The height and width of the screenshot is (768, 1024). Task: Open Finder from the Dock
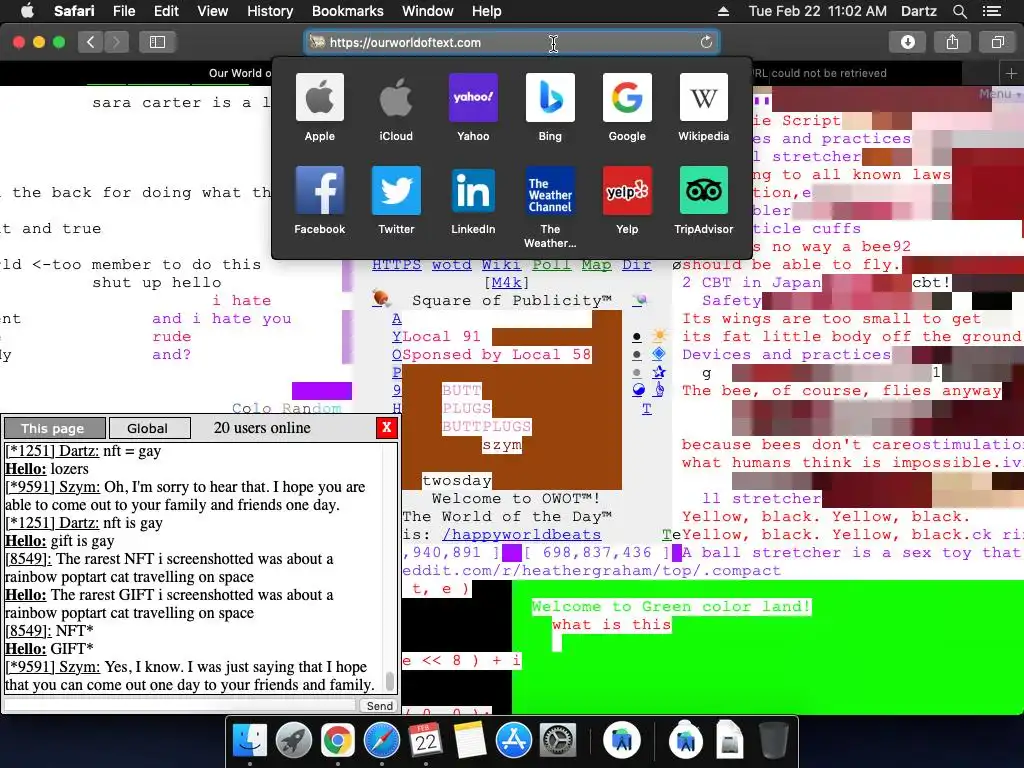(250, 741)
